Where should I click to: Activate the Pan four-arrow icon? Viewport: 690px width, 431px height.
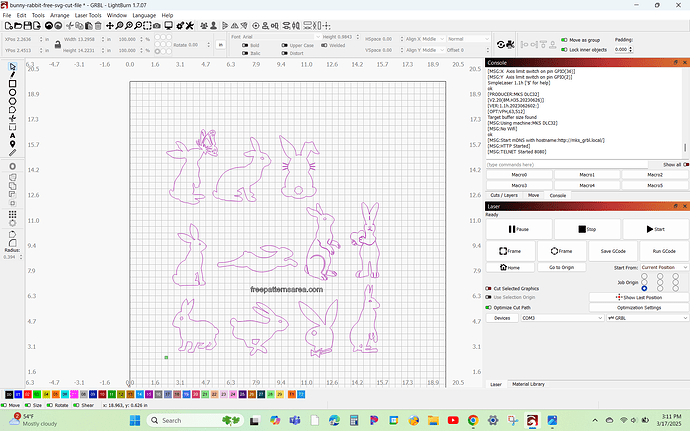[110, 26]
